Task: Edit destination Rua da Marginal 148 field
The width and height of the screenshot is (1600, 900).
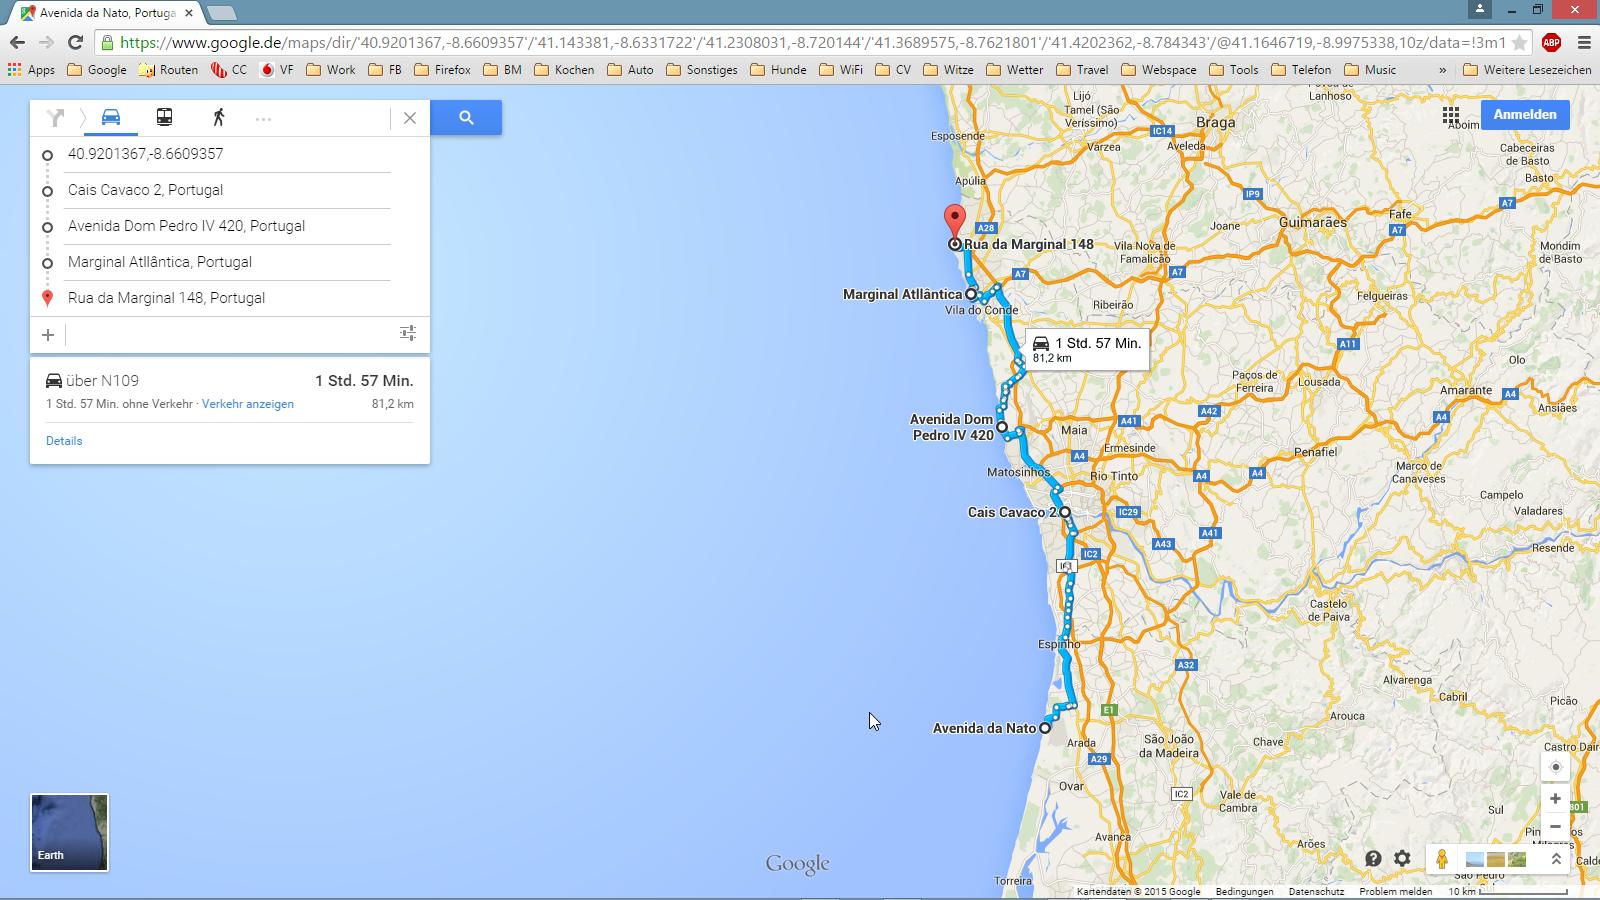Action: click(x=228, y=298)
